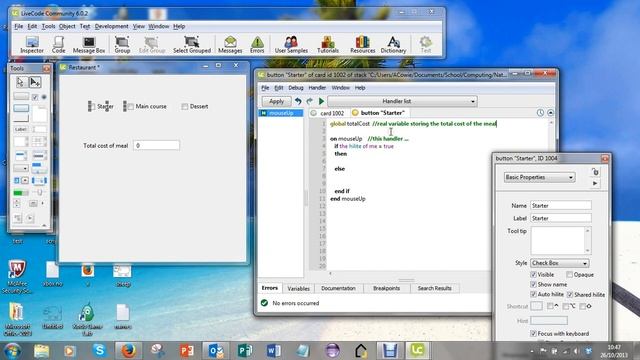Open the Debug menu in script editor
Viewport: 640px width, 360px height.
pos(296,88)
